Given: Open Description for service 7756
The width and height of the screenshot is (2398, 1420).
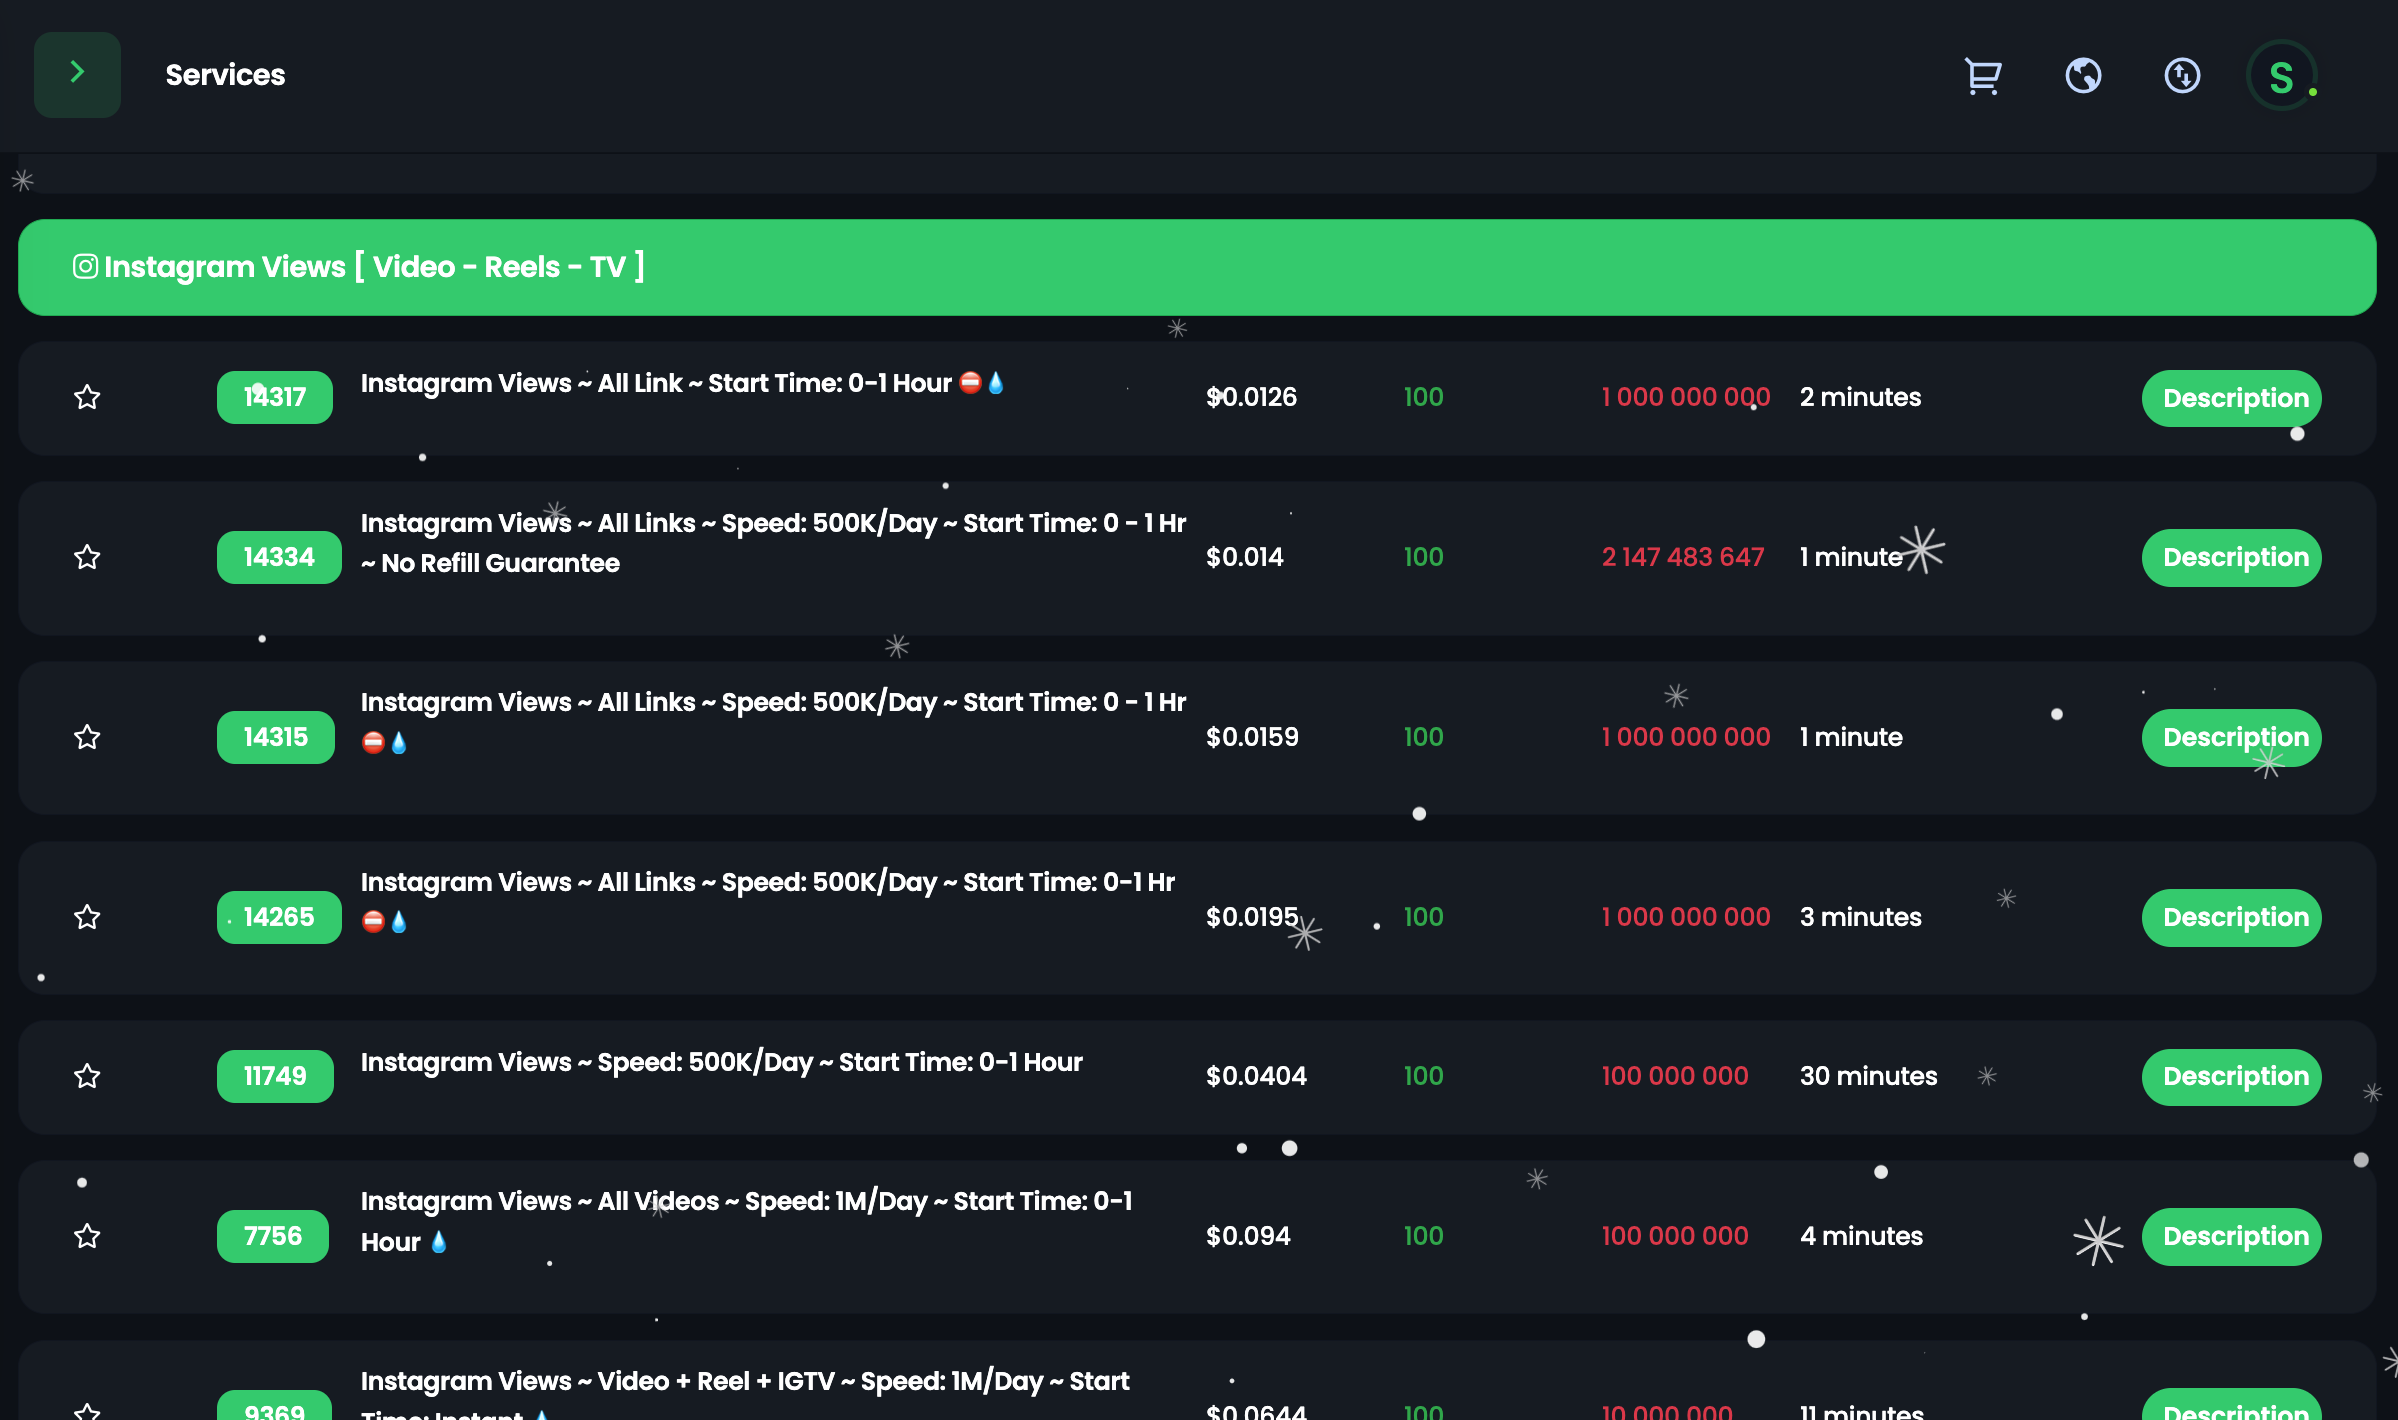Looking at the screenshot, I should click(x=2232, y=1236).
